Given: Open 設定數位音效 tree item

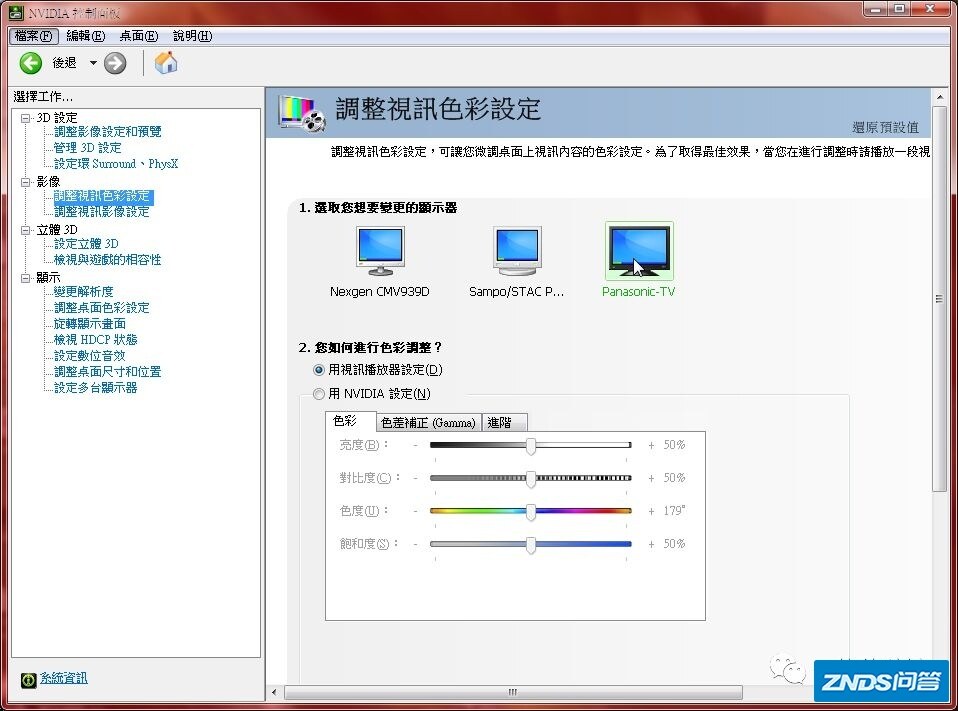Looking at the screenshot, I should (90, 356).
